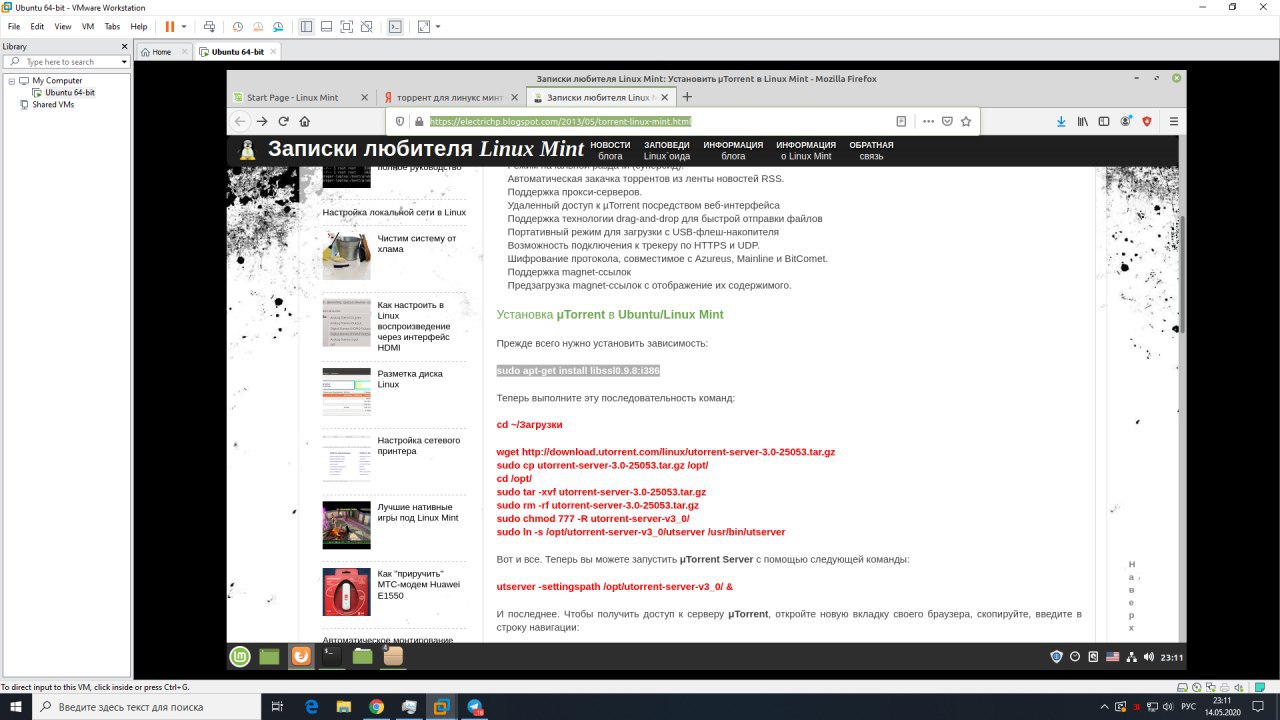Screen dimensions: 1280x720
Task: Click Send Ctrl+Alt+Del icon in VMware toolbar
Action: point(209,26)
